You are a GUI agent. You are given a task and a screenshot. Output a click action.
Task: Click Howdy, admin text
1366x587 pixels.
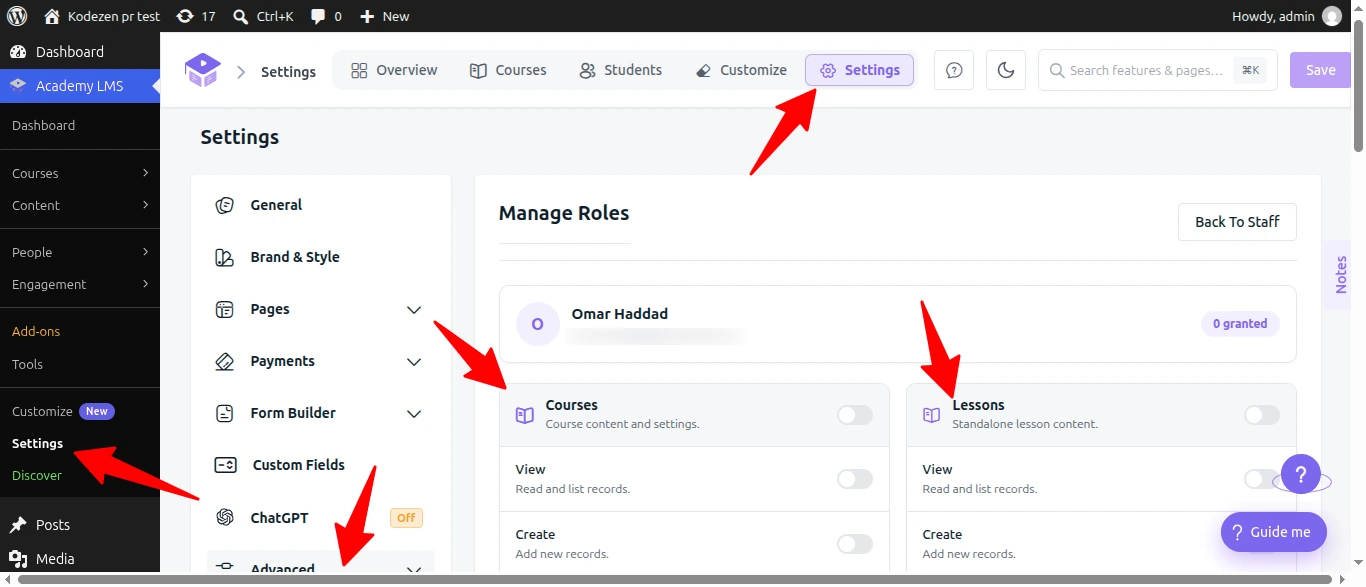(1273, 16)
